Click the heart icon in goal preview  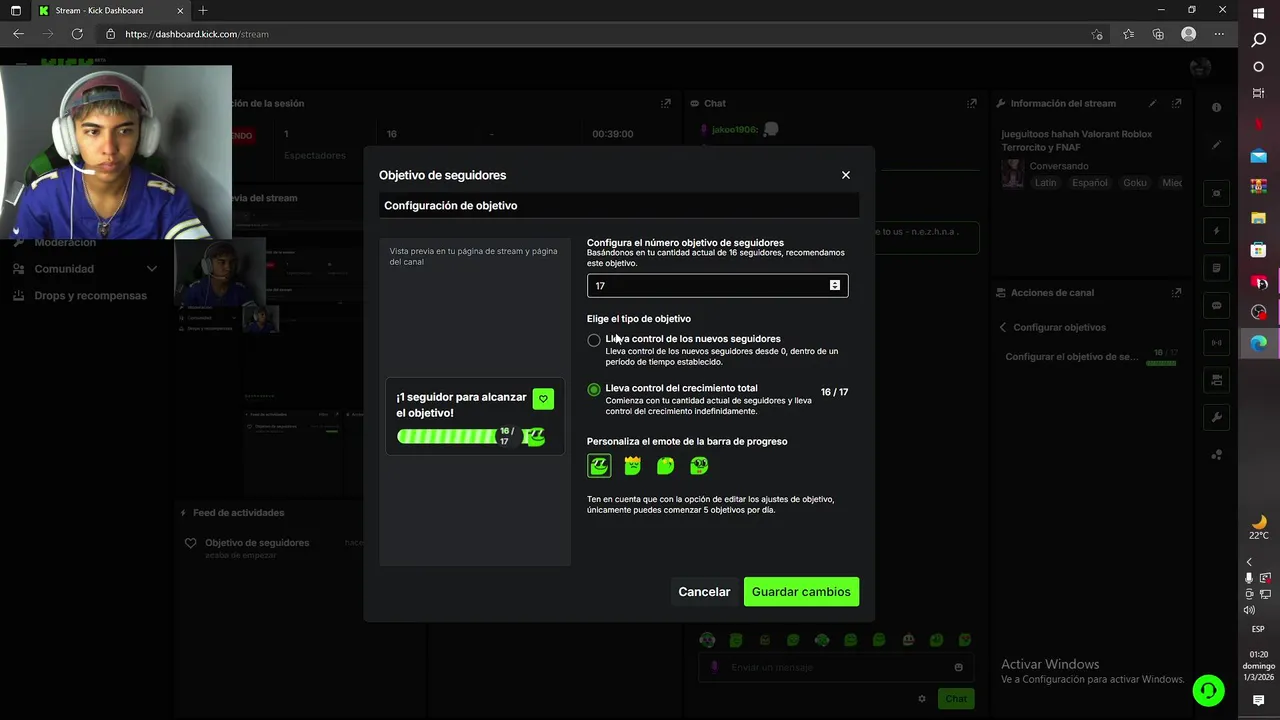click(x=543, y=399)
